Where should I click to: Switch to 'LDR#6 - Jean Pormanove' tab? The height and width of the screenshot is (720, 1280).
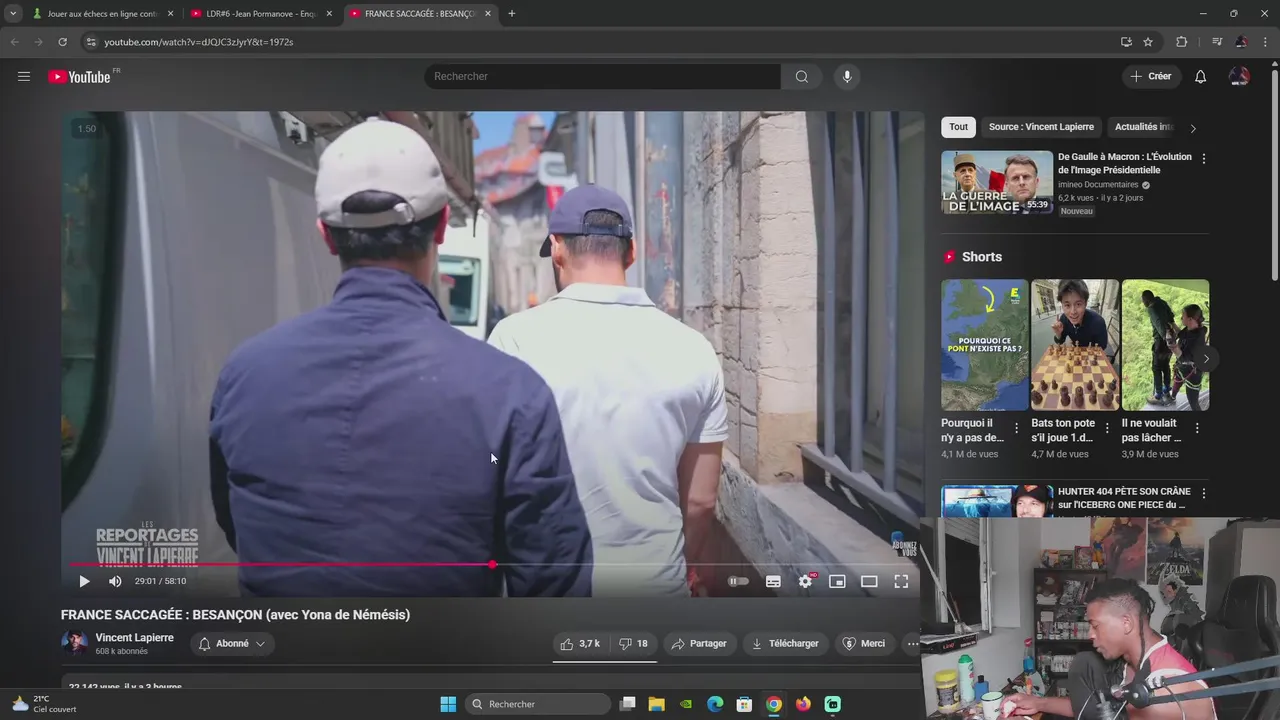click(261, 13)
